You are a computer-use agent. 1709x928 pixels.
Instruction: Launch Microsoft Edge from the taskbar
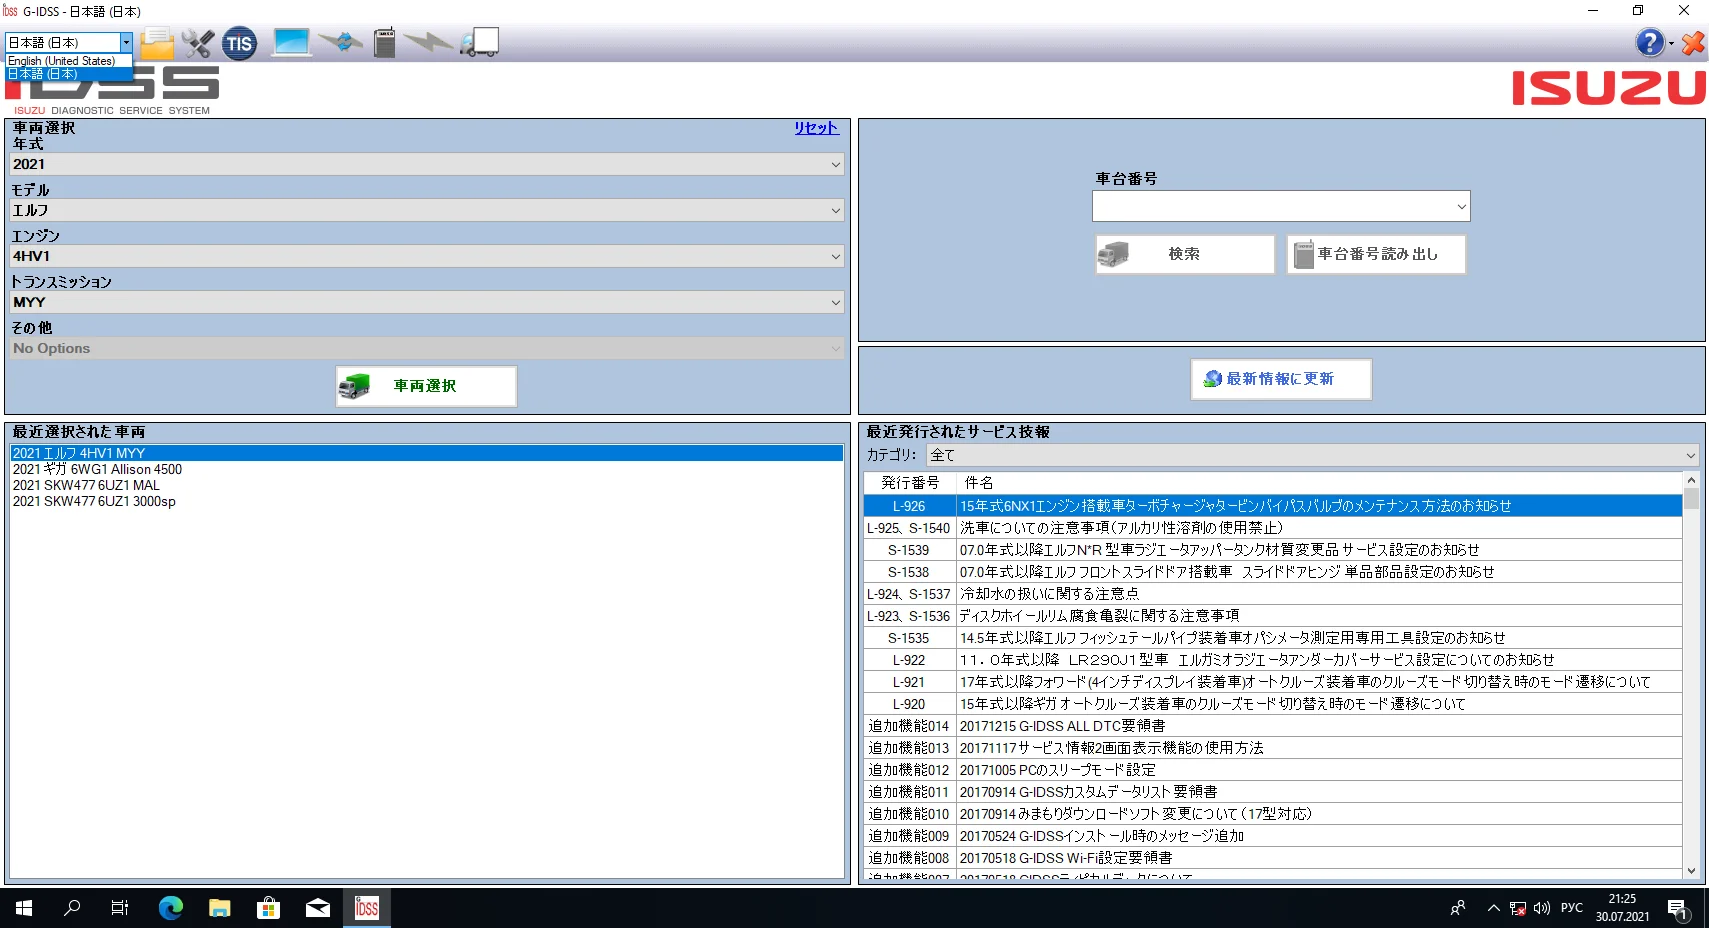[x=171, y=908]
